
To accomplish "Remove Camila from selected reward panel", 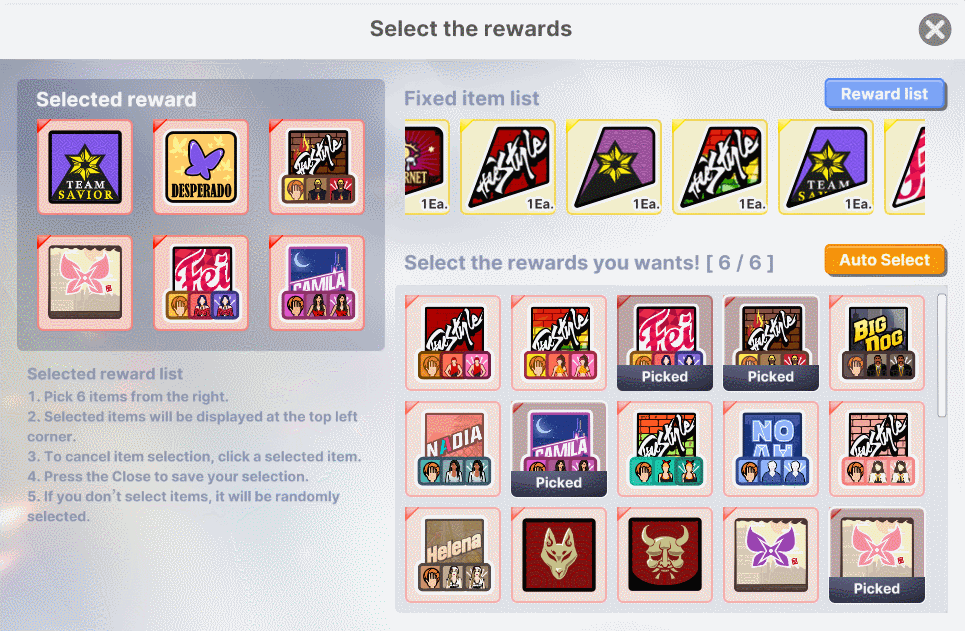I will tap(317, 283).
